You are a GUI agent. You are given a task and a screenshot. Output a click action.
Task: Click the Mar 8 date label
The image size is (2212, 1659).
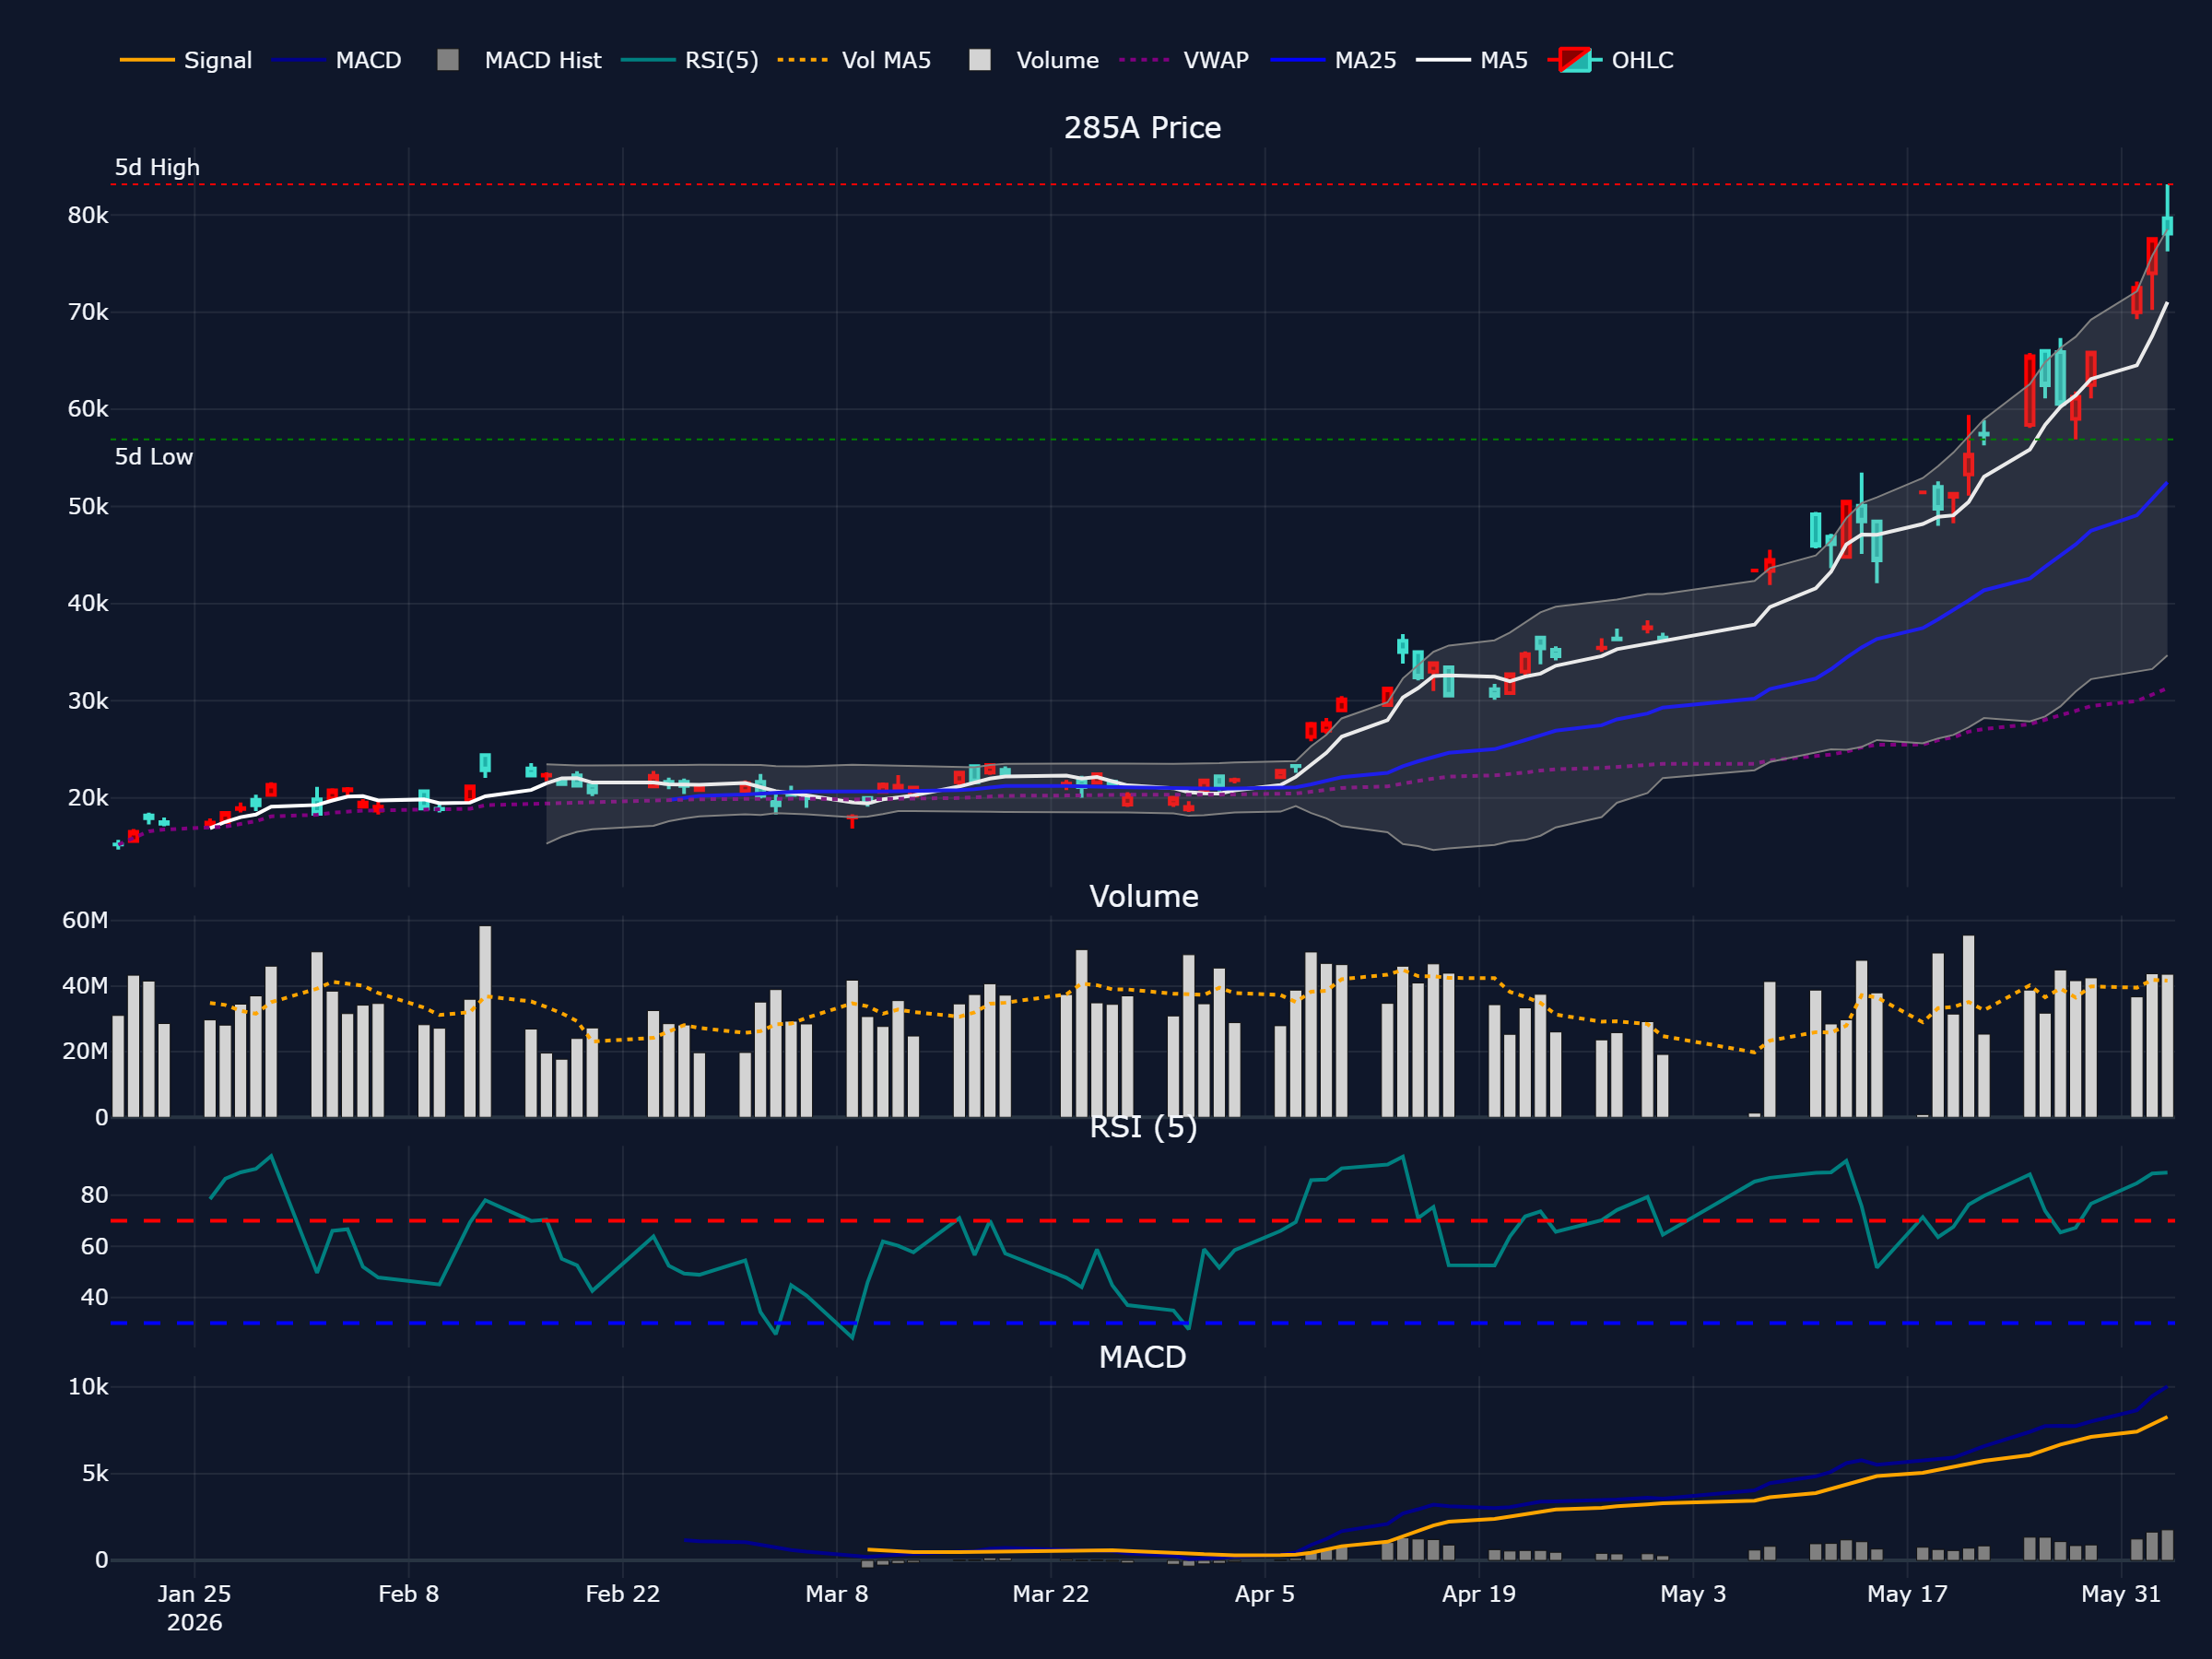837,1594
